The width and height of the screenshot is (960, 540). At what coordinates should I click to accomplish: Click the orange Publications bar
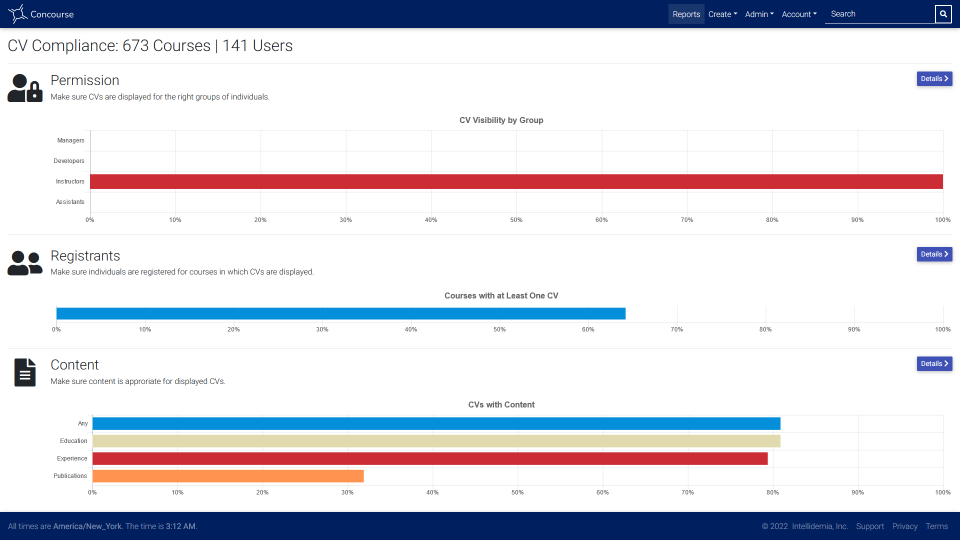228,476
